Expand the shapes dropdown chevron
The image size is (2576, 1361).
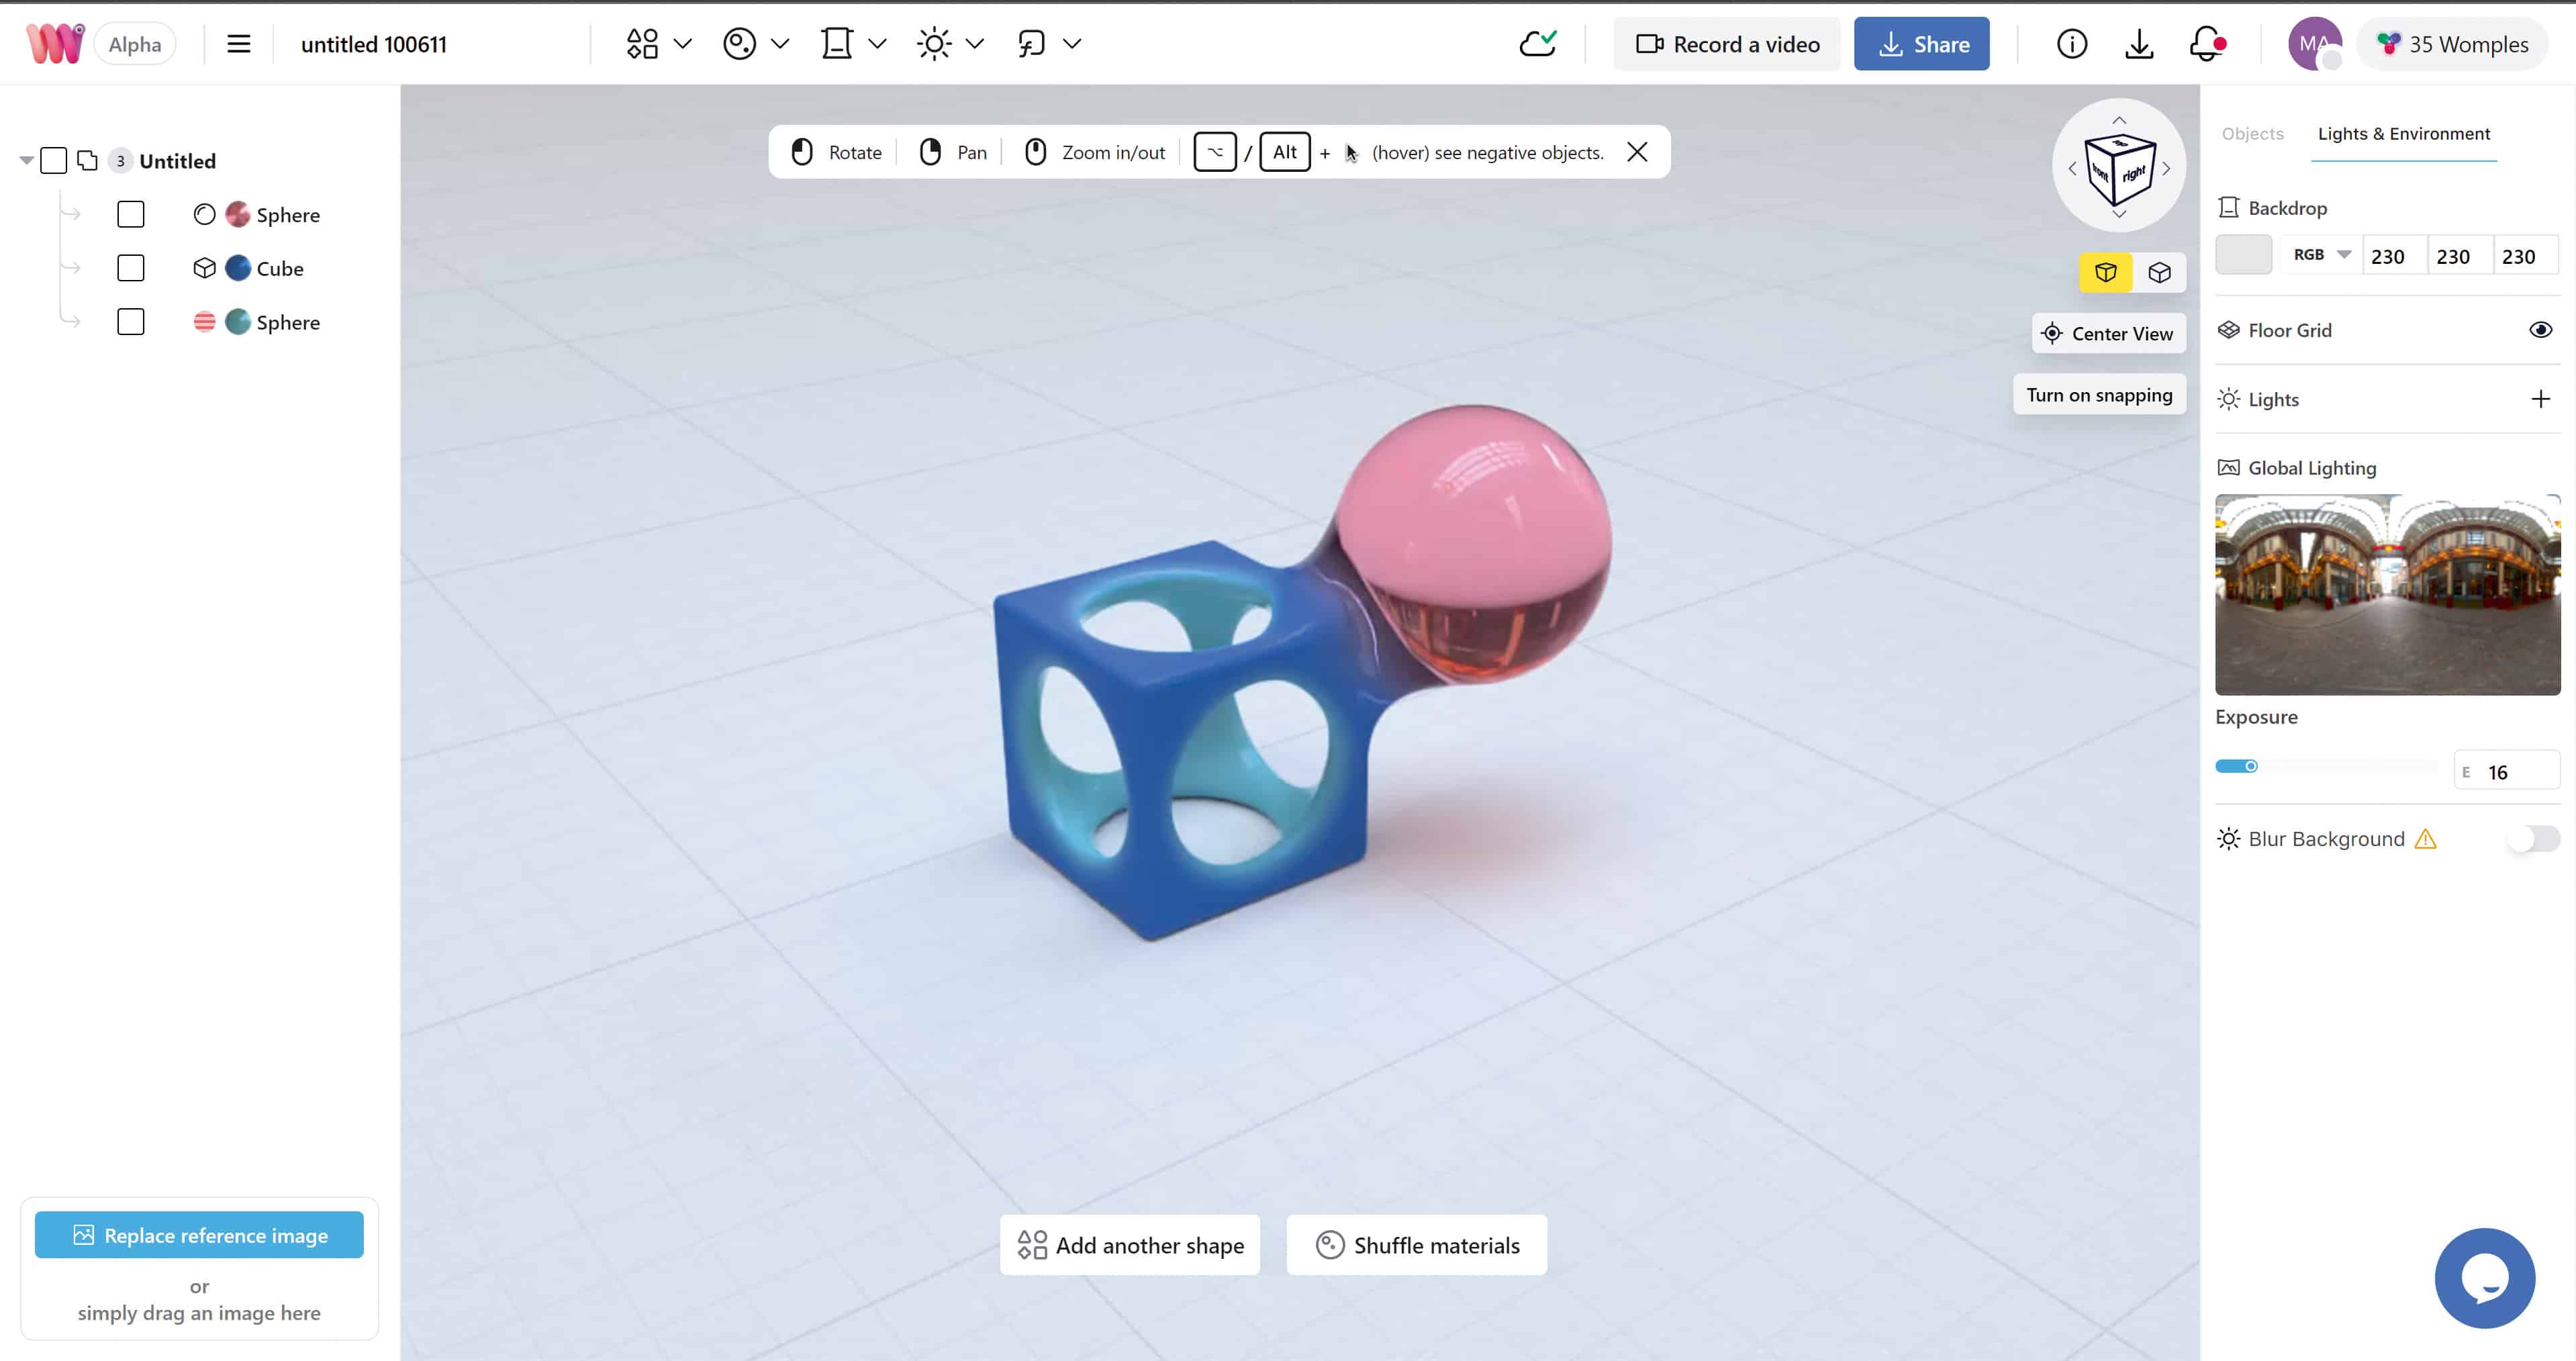click(683, 44)
